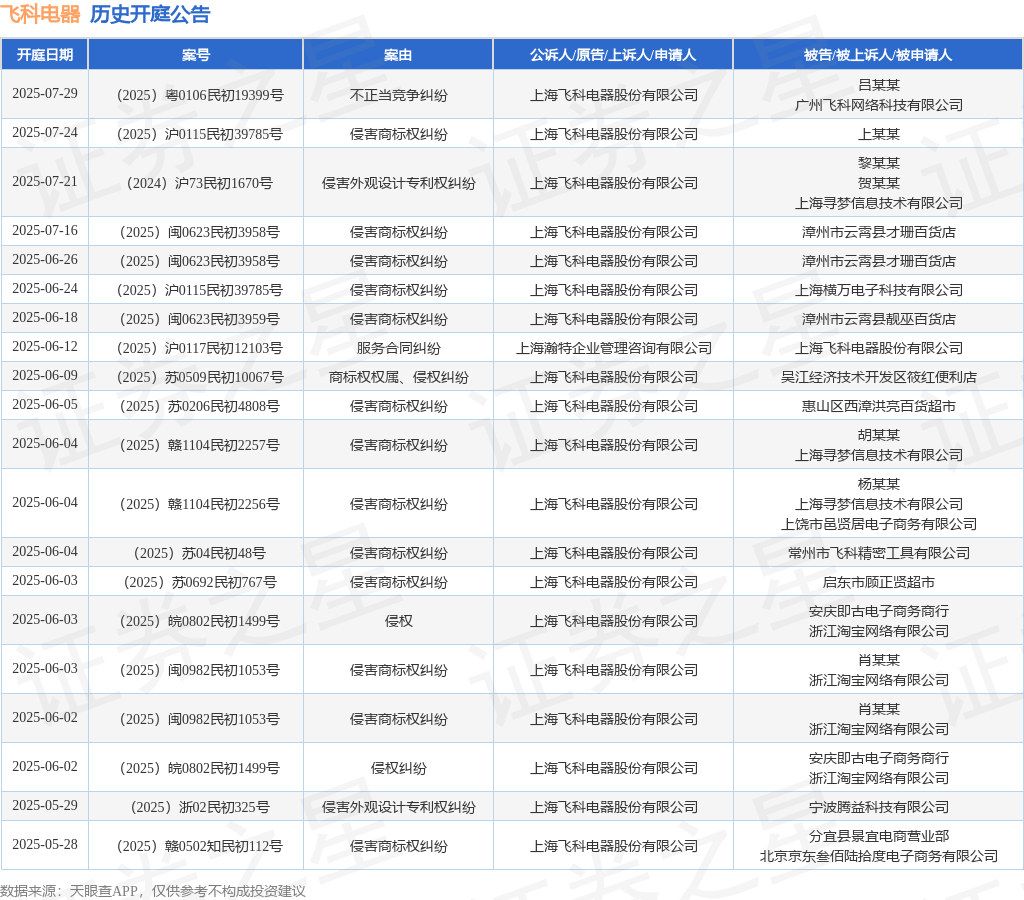Click 侵害外观设计专利权纠纷 in the 2025-05-29 row
The height and width of the screenshot is (900, 1024).
(x=398, y=807)
